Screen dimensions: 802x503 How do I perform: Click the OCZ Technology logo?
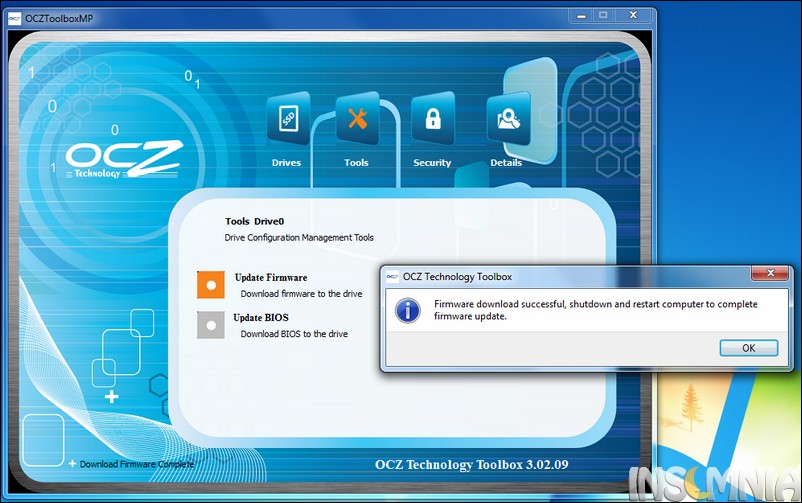pos(124,160)
